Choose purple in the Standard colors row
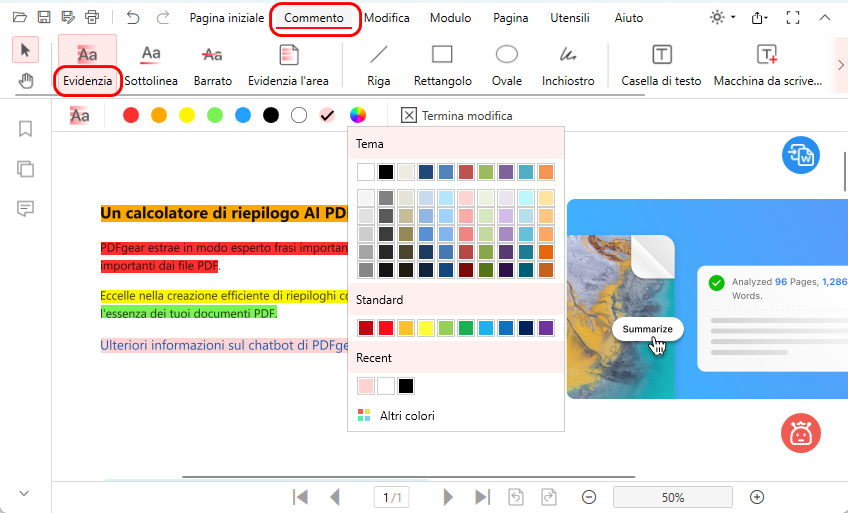 coord(546,328)
